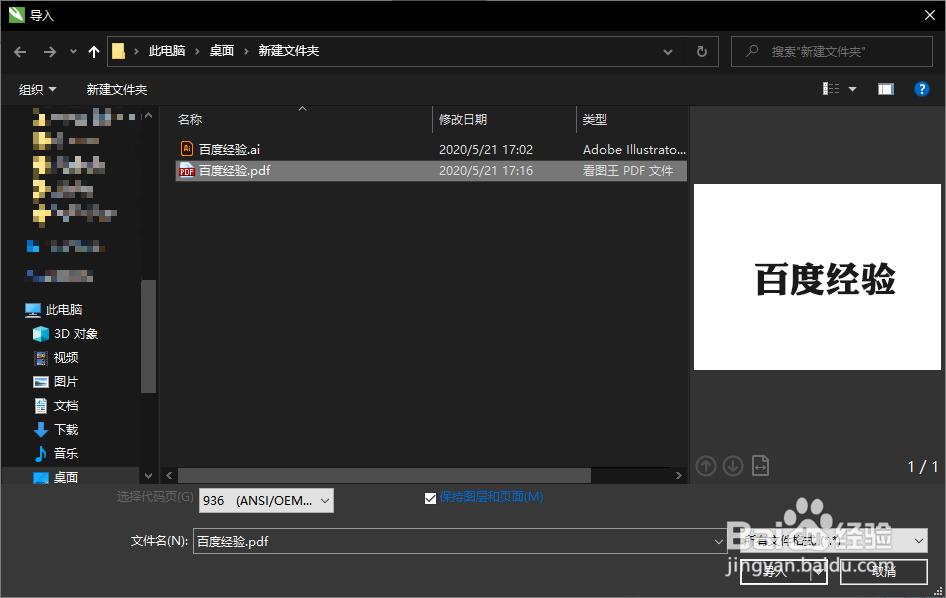
Task: Click the previous page arrow in preview
Action: tap(705, 465)
